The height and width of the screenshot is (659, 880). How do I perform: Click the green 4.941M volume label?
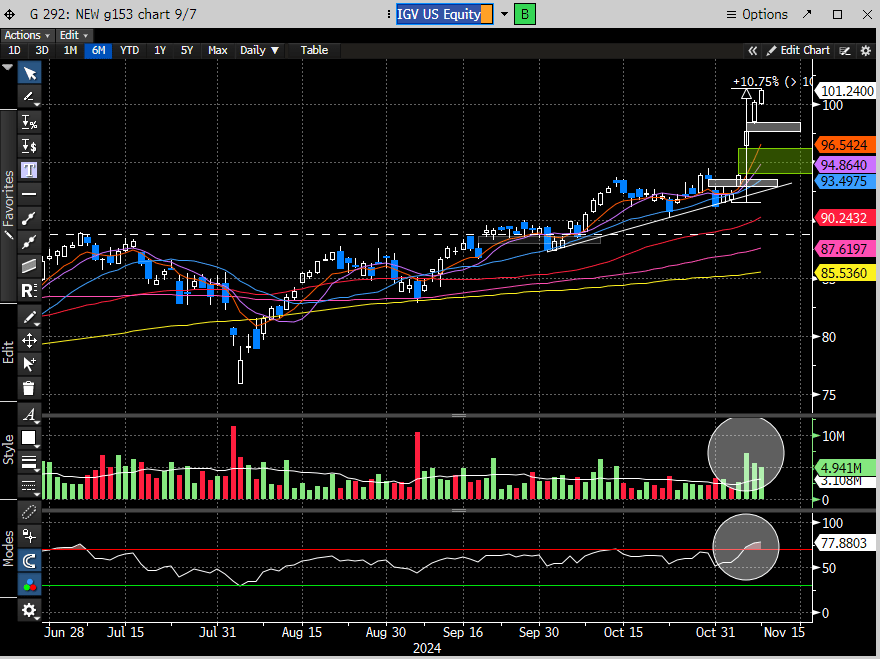(844, 467)
